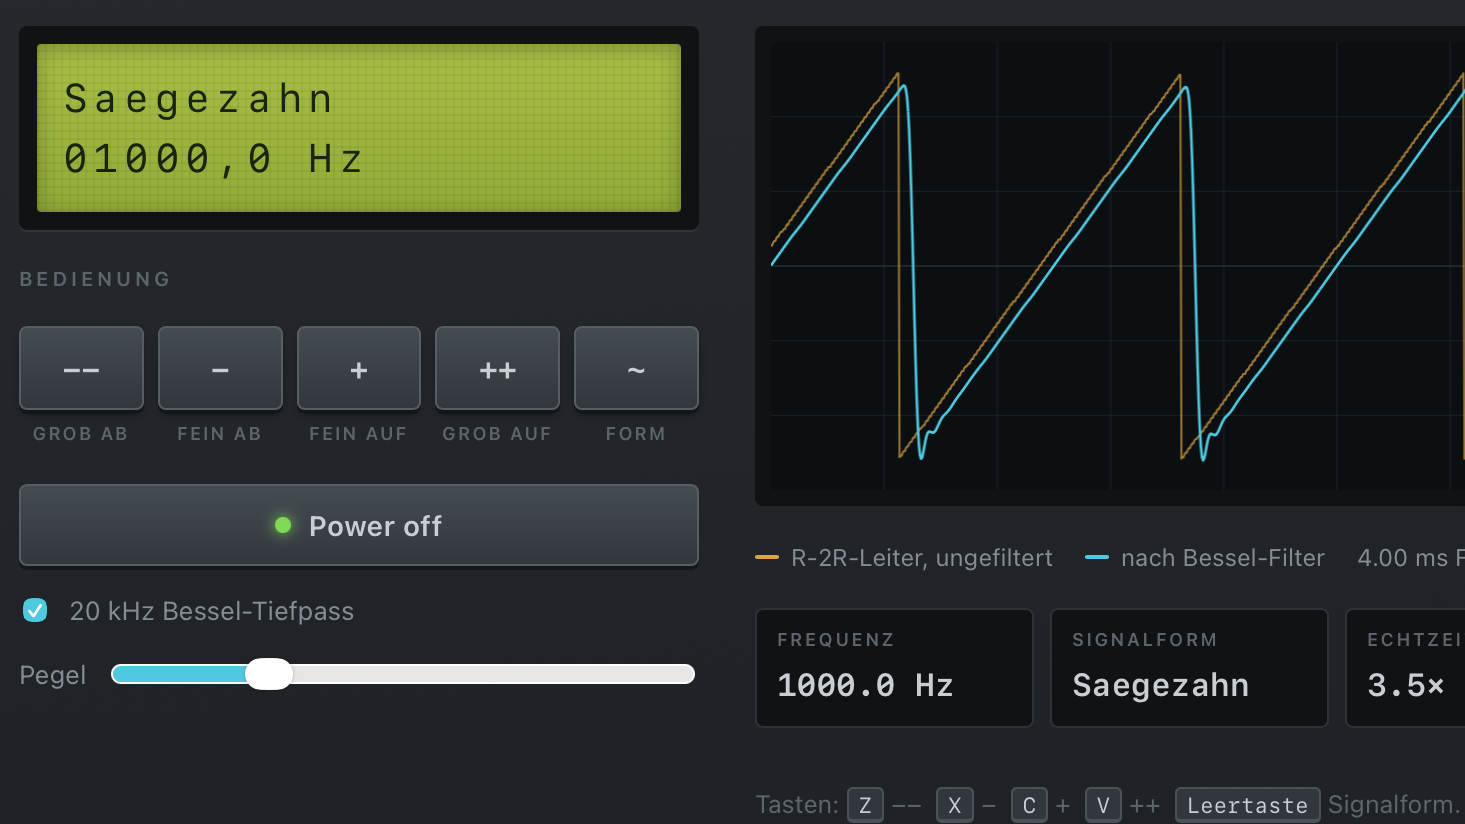Image resolution: width=1465 pixels, height=824 pixels.
Task: Click the X keyboard key hint
Action: pos(955,805)
